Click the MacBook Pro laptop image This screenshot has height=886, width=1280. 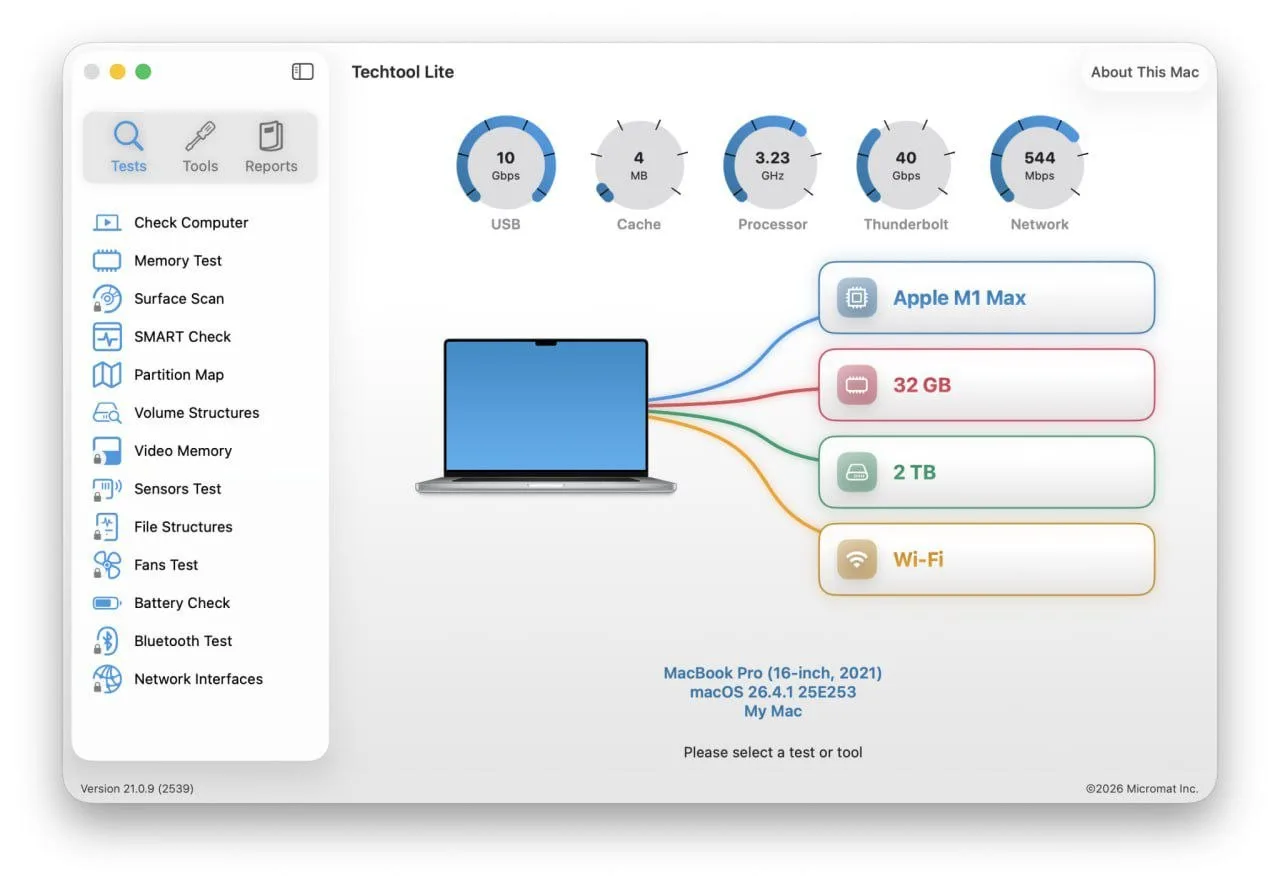(x=546, y=416)
